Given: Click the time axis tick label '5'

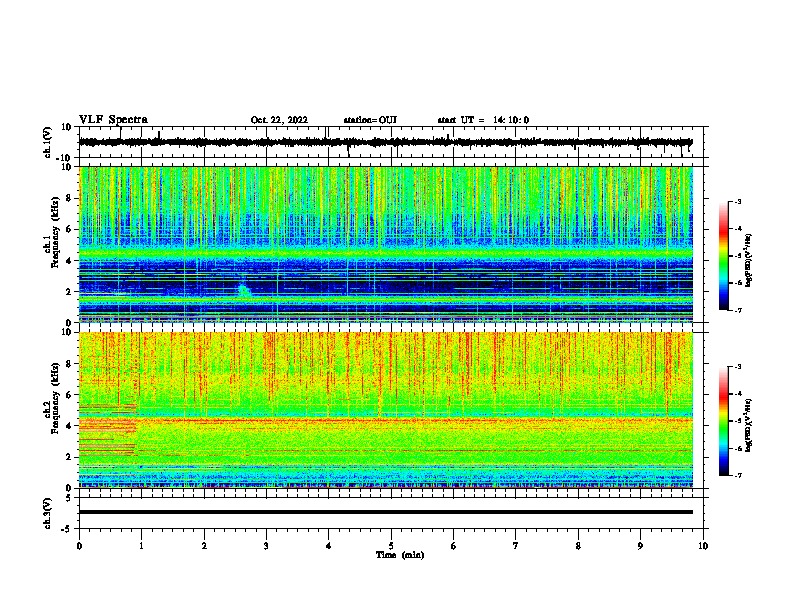Looking at the screenshot, I should (391, 546).
